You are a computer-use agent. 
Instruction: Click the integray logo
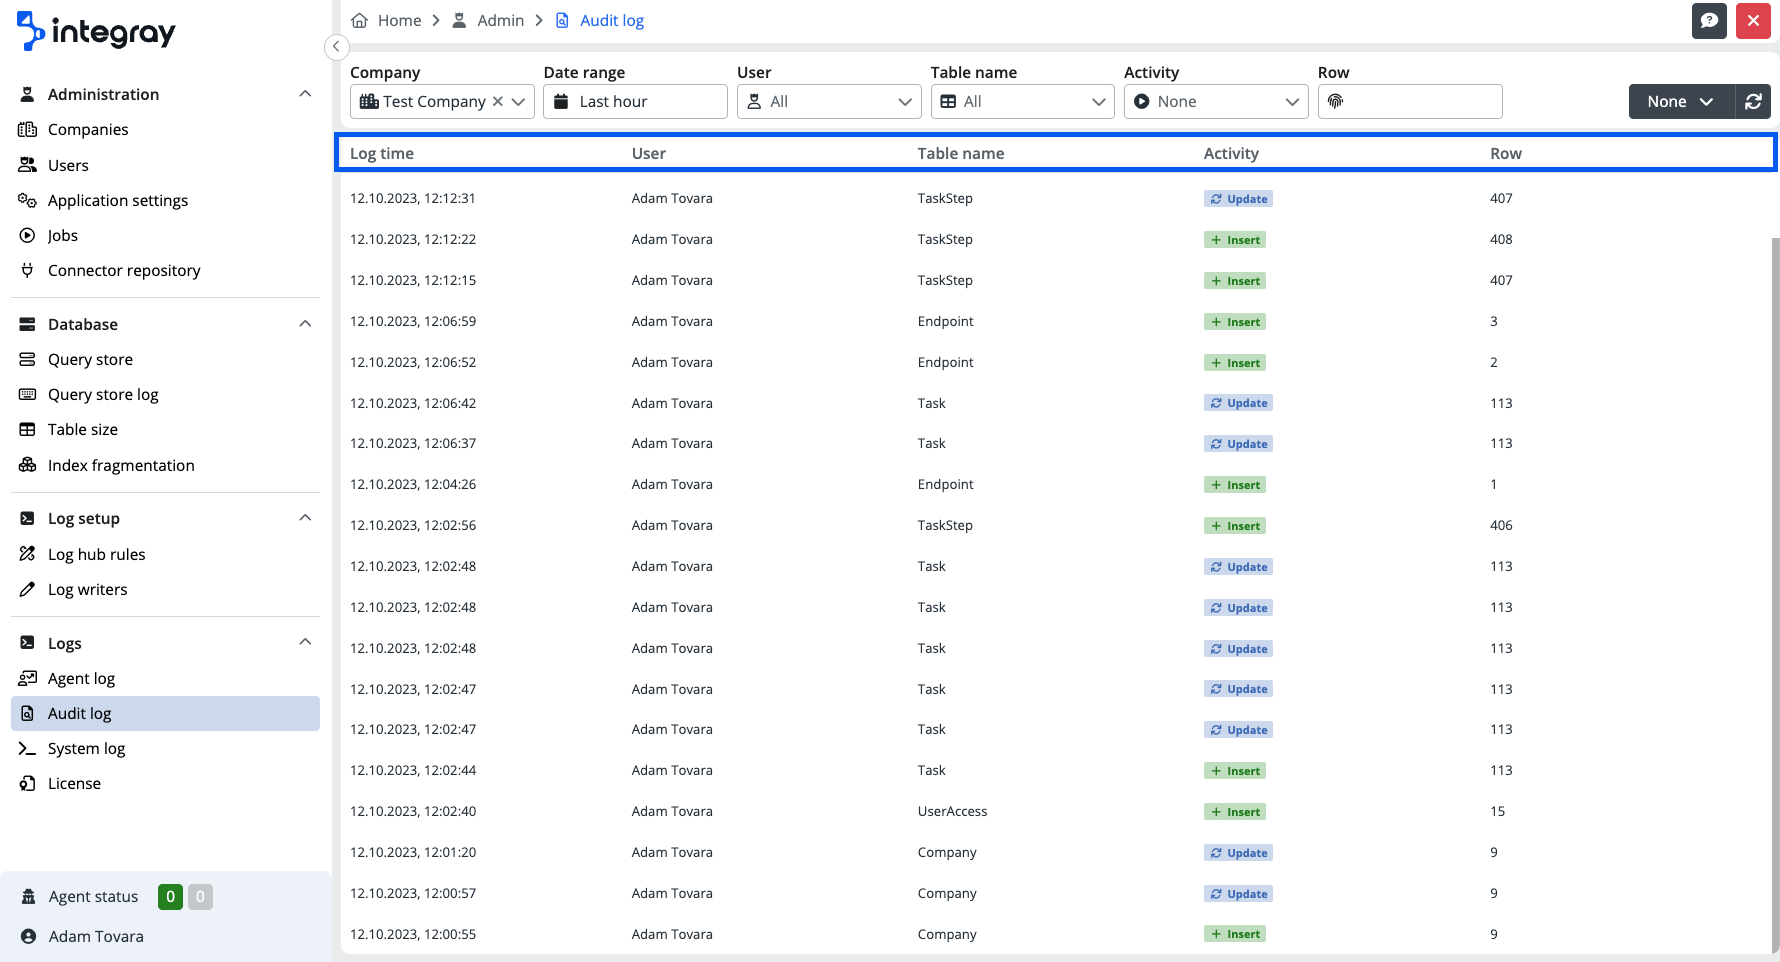96,32
